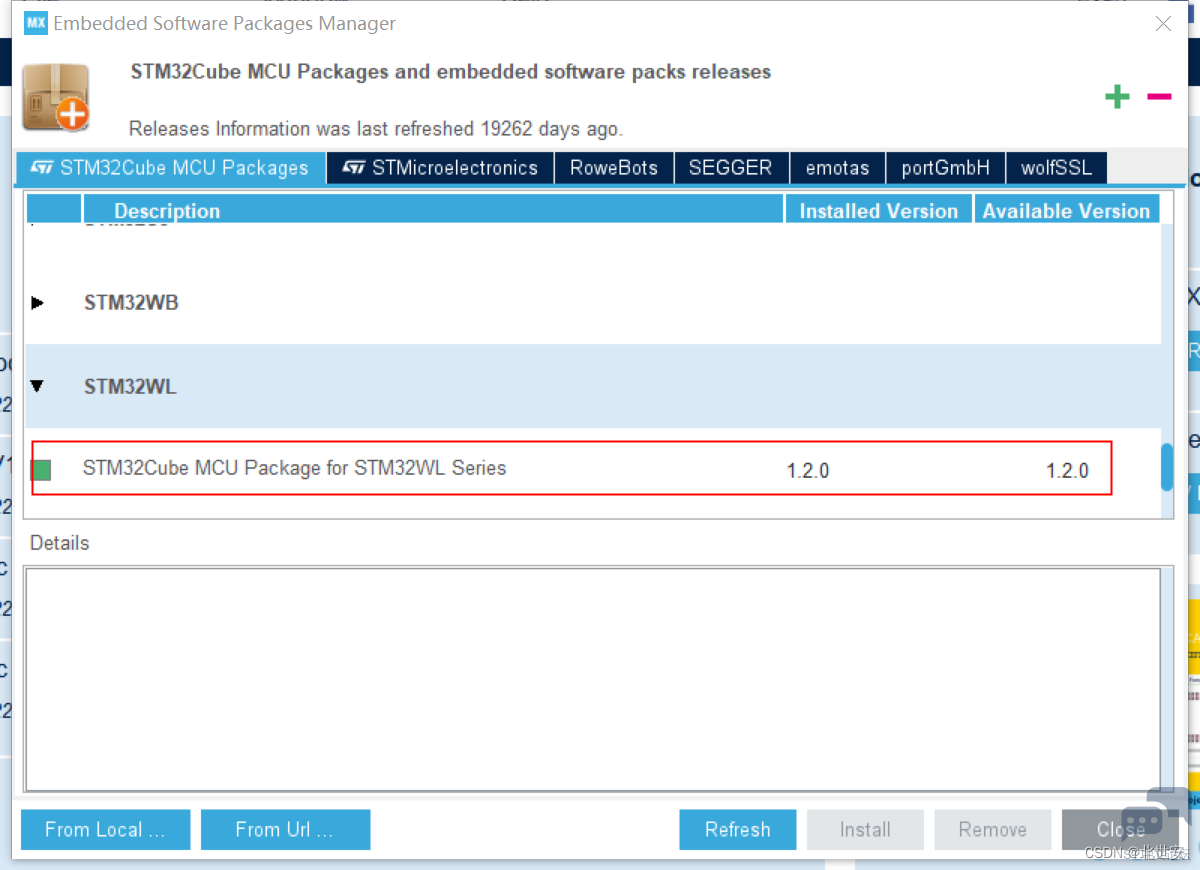The width and height of the screenshot is (1200, 870).
Task: Click the From Url ... button
Action: pos(285,829)
